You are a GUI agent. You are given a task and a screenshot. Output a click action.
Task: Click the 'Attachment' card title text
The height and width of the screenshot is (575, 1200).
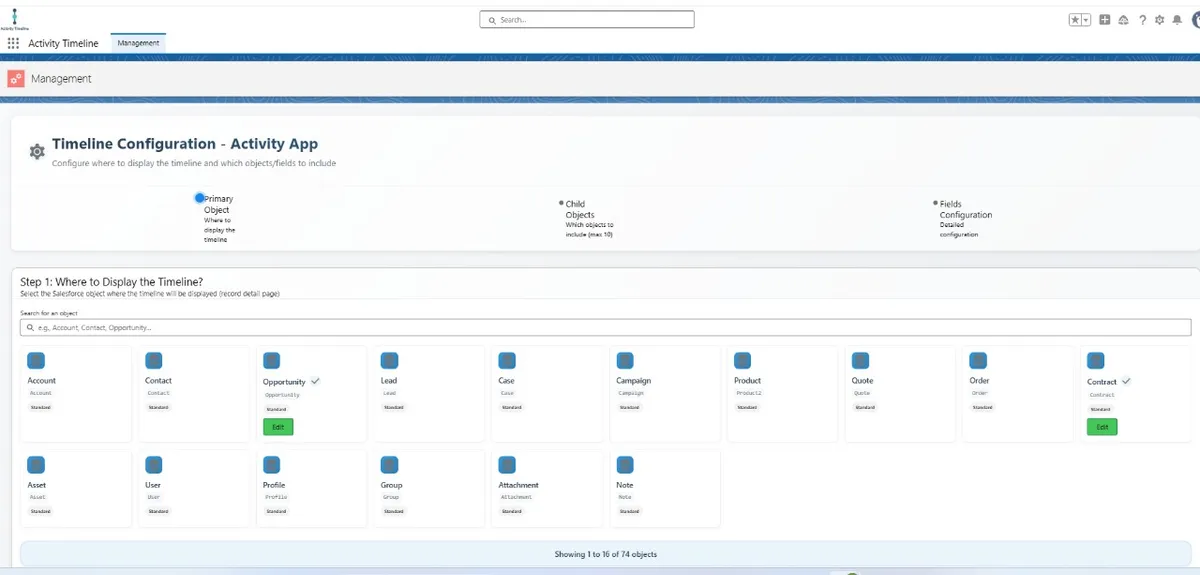pos(519,485)
